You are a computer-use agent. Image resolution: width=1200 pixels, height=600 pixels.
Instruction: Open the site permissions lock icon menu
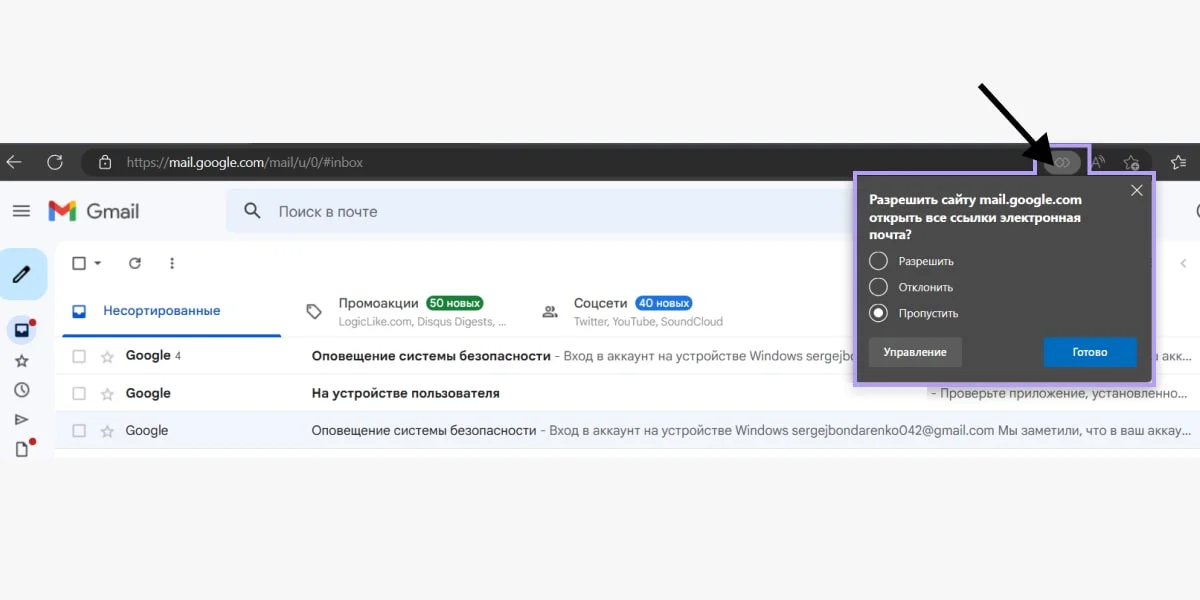coord(107,161)
